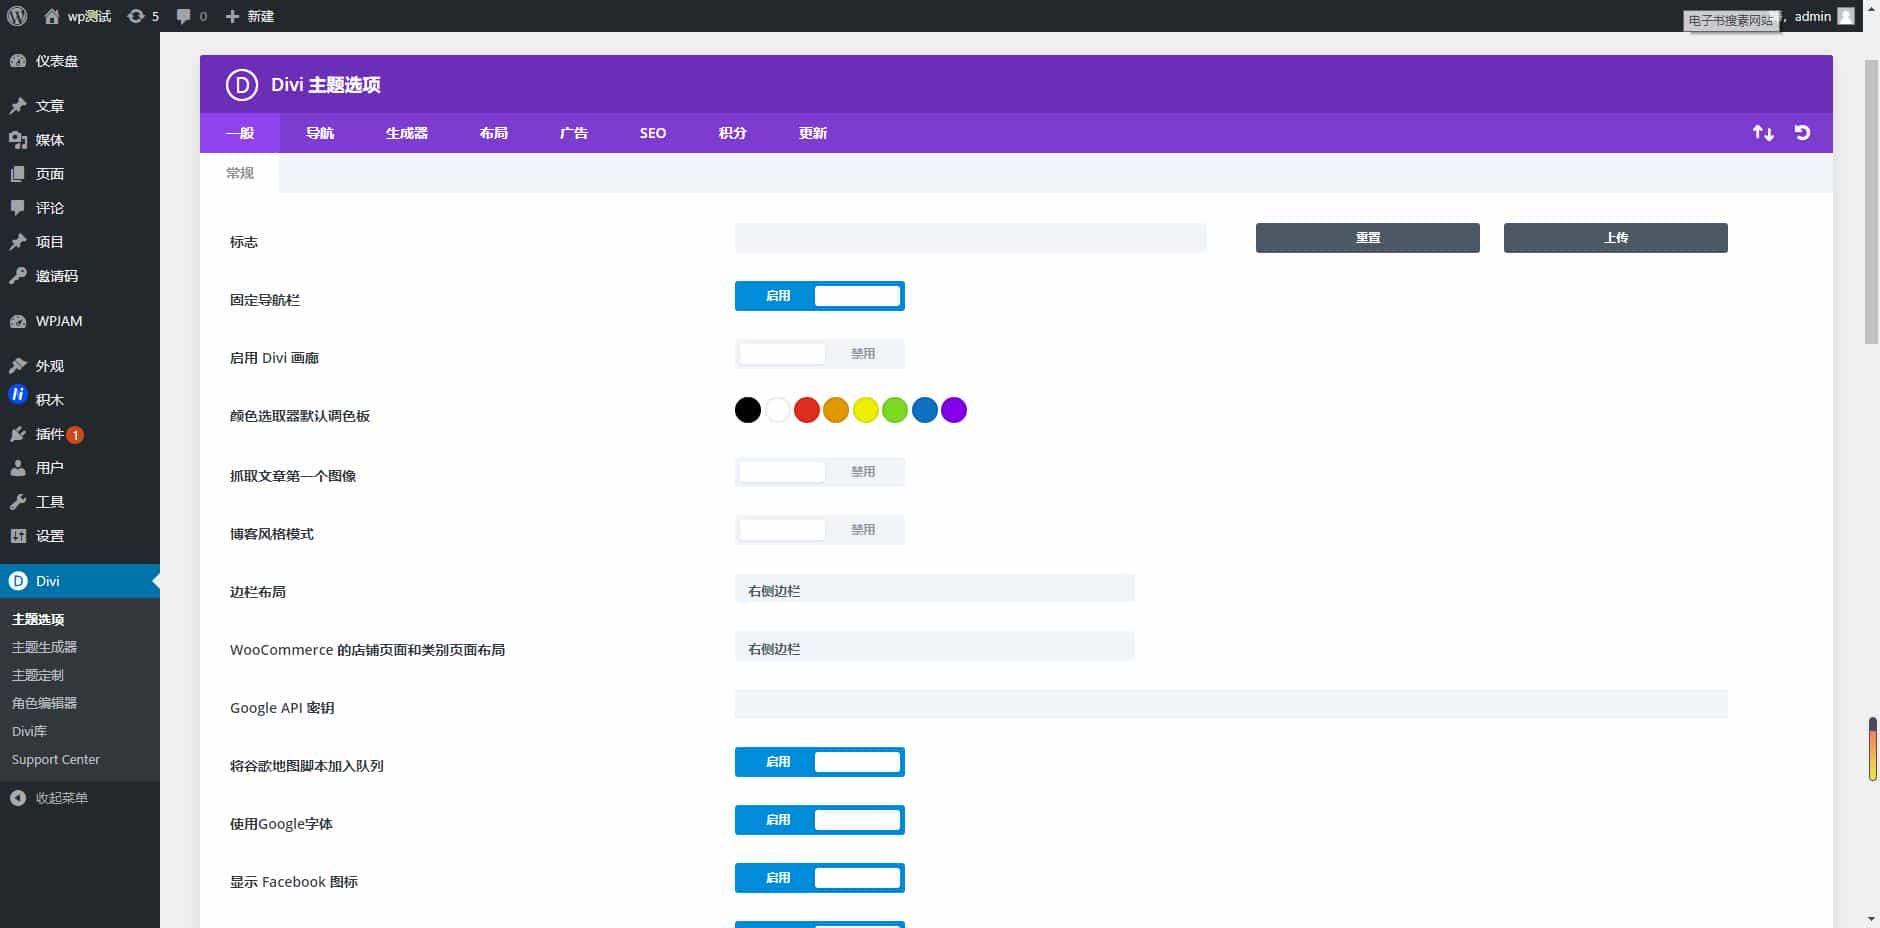Switch to 生成器 tab
This screenshot has height=928, width=1880.
(407, 133)
